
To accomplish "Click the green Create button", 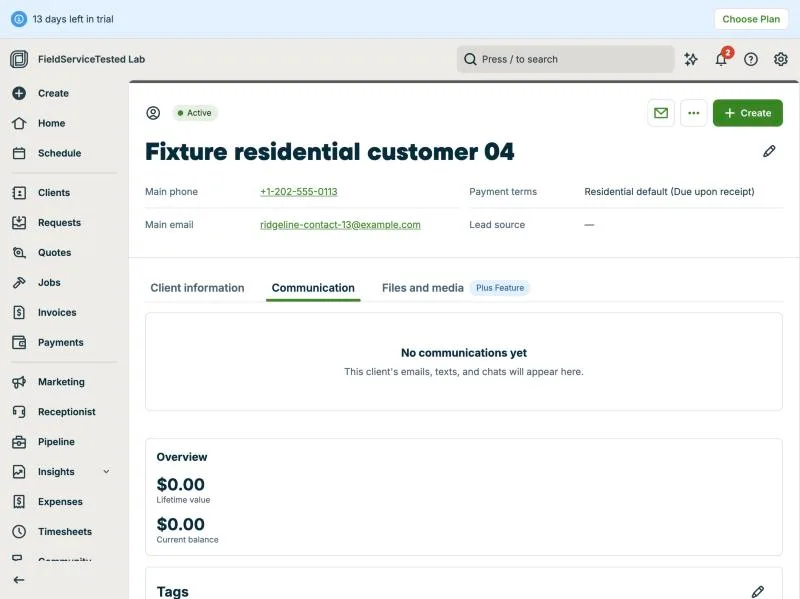I will point(747,113).
